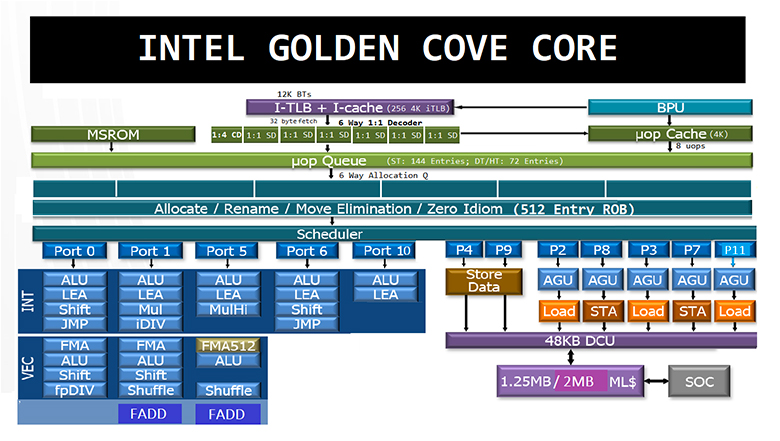Image resolution: width=780 pixels, height=441 pixels.
Task: Click the P3 port box
Action: [x=649, y=250]
